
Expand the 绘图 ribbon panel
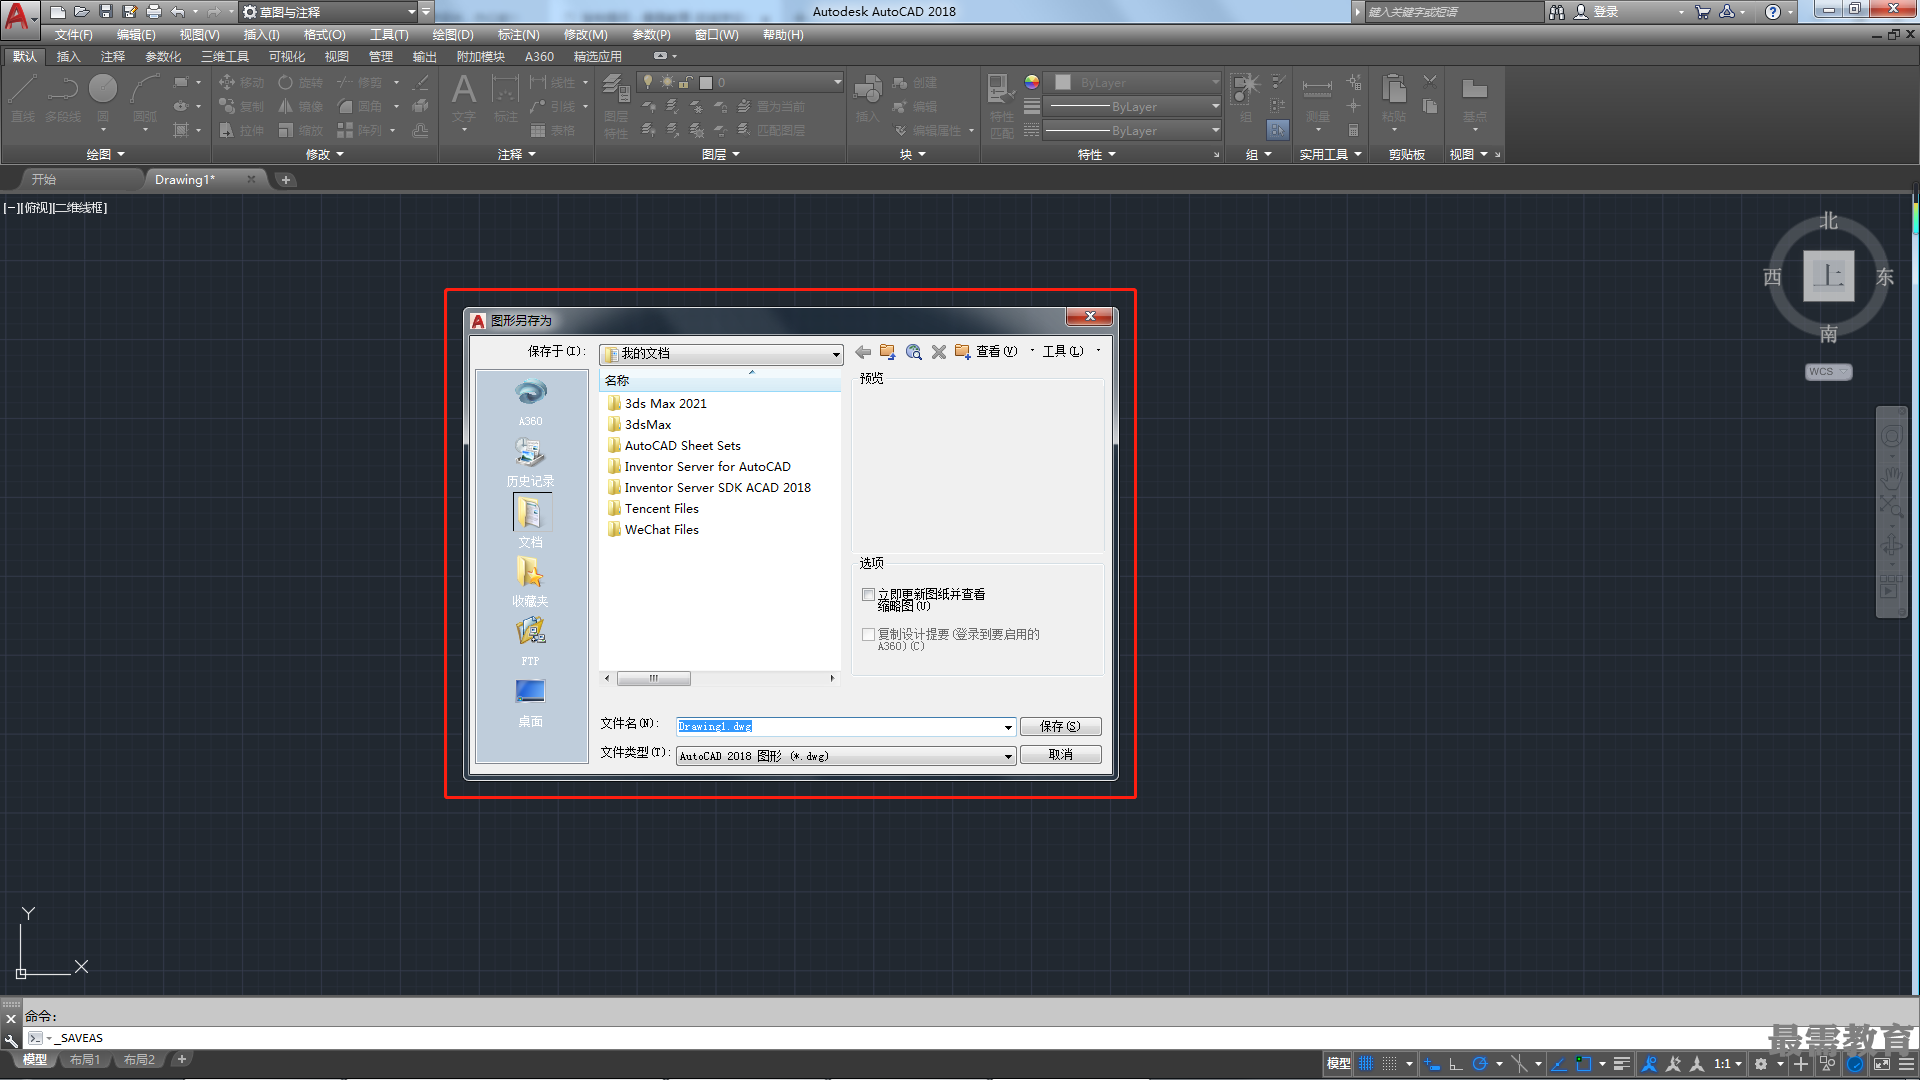[x=105, y=155]
